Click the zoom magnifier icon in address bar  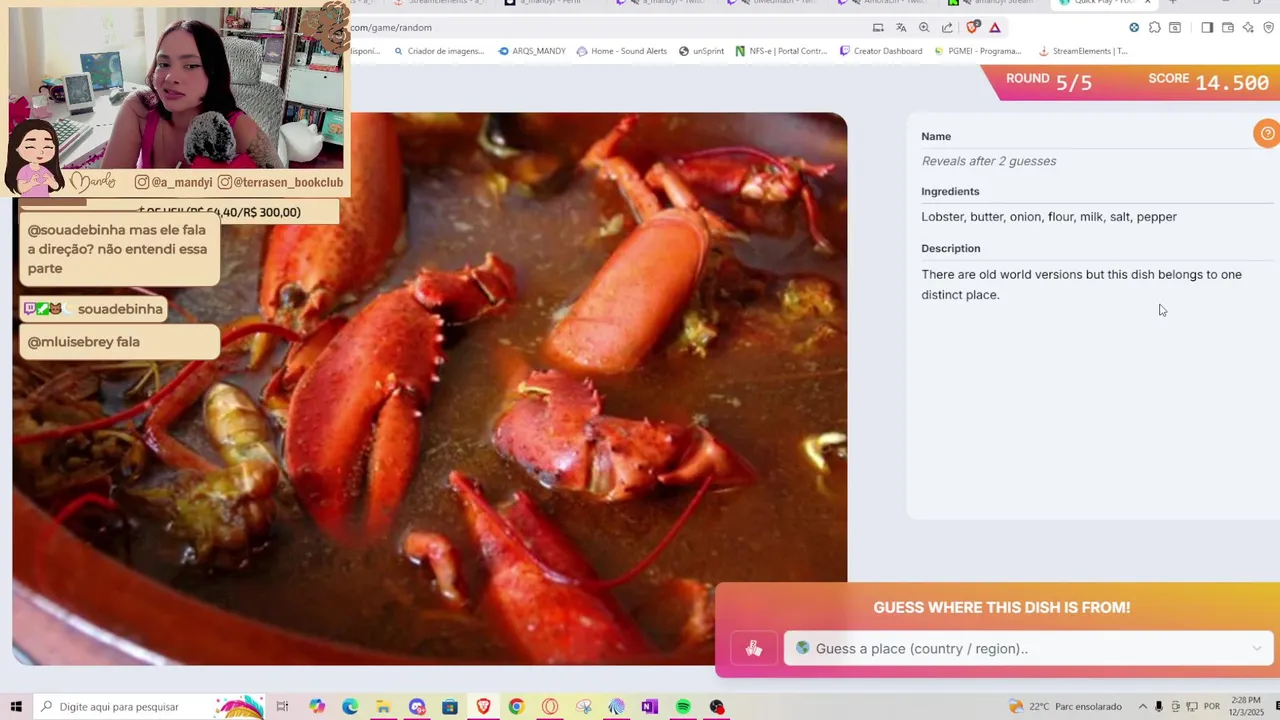tap(924, 28)
